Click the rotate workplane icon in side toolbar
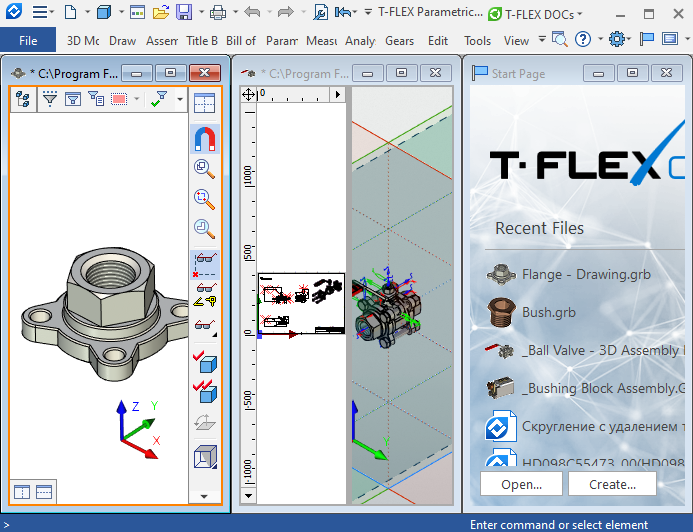Viewport: 693px width, 532px height. 205,422
